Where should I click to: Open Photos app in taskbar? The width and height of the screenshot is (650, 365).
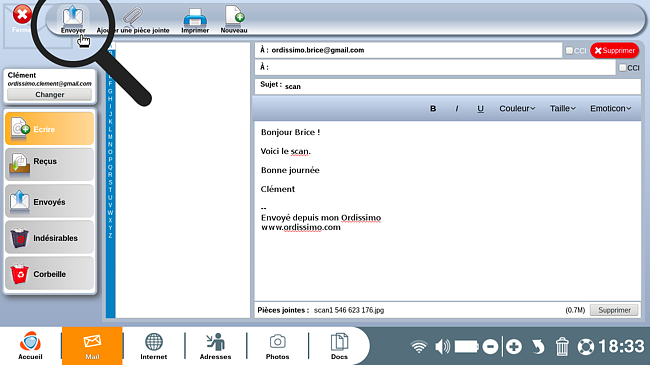tap(277, 346)
